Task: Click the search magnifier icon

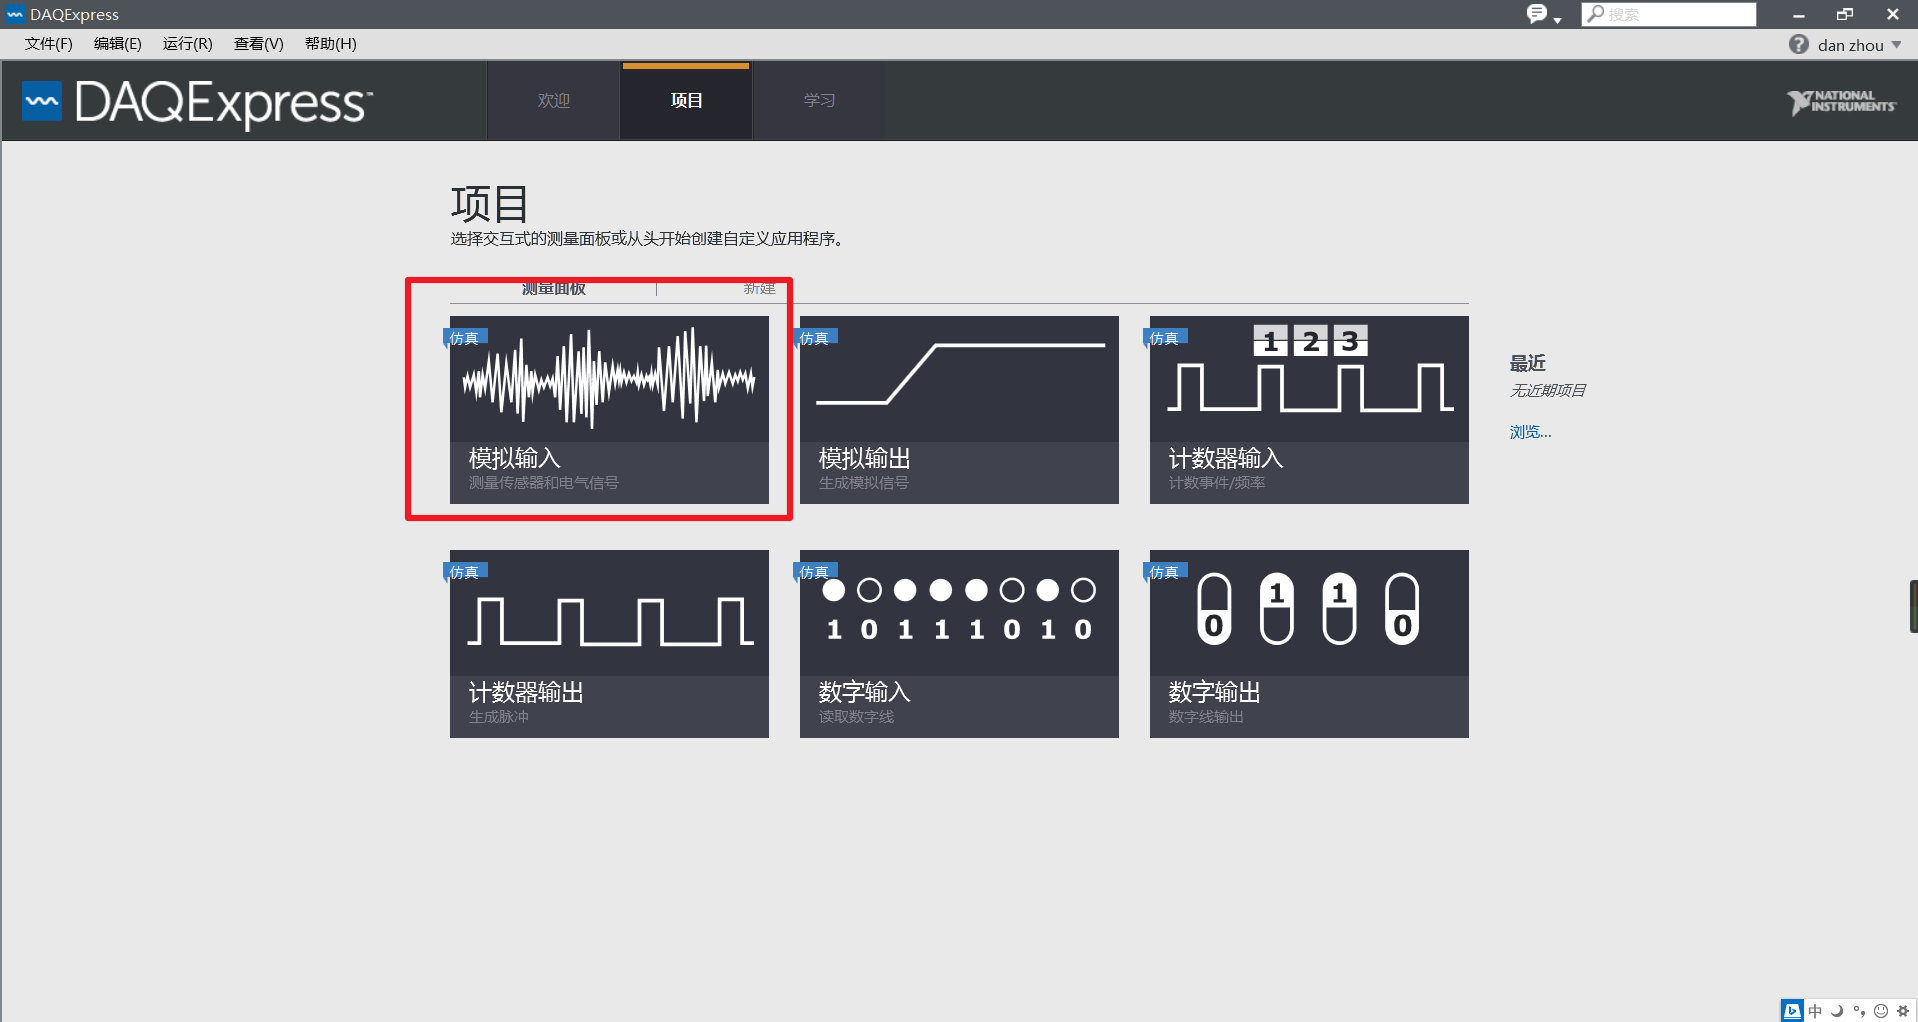Action: [x=1593, y=14]
